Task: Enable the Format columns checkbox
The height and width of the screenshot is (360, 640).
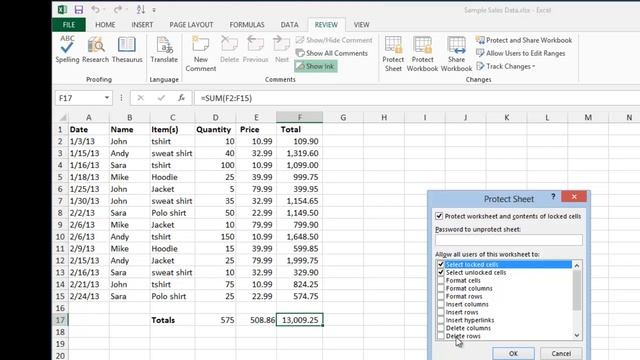Action: click(x=440, y=288)
